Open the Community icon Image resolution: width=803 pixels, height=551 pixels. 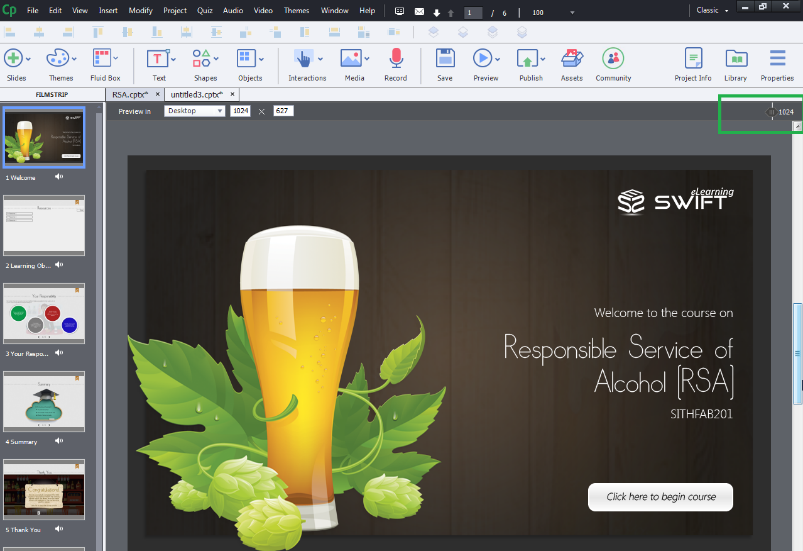(x=613, y=58)
